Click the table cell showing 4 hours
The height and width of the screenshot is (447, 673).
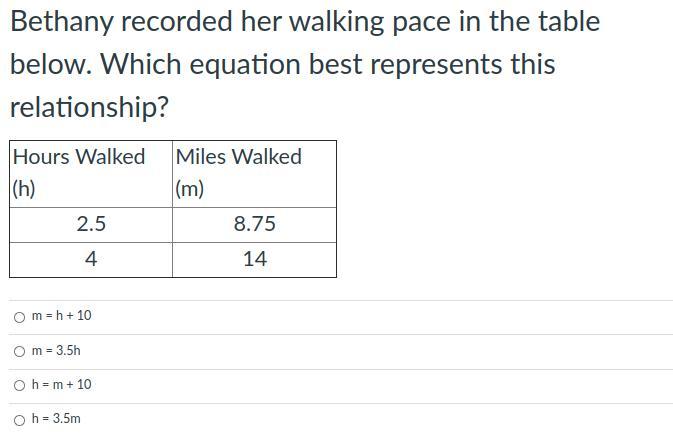91,259
